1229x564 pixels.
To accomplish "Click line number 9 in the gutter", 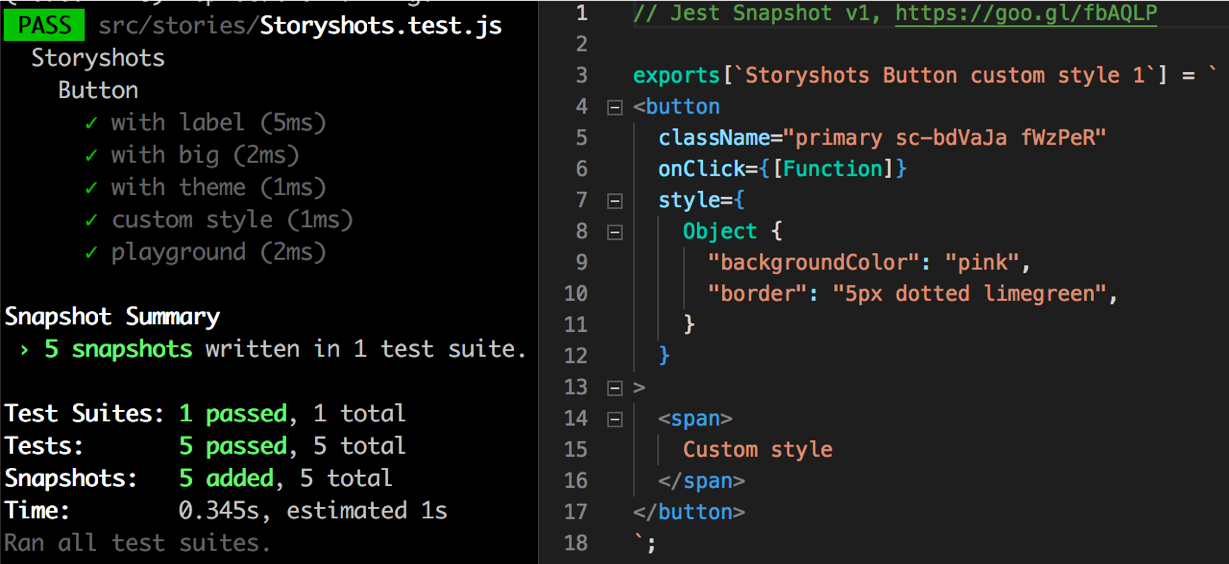I will coord(582,263).
